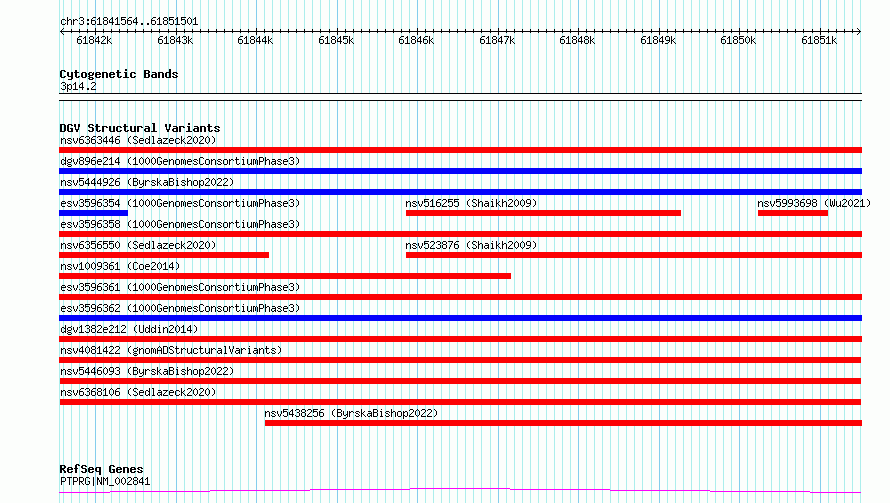Open nsv523876 (Shaikh2009) label
This screenshot has height=503, width=890.
click(471, 245)
